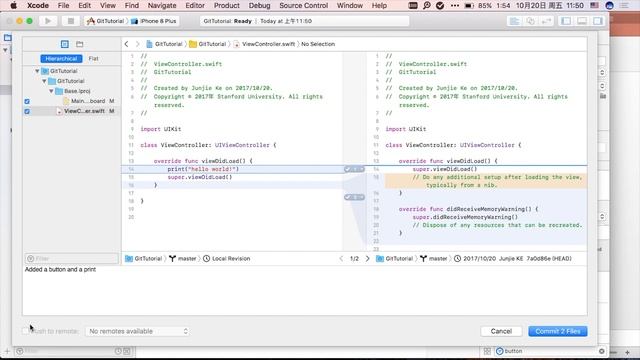Click the battery icon in menu bar
The image size is (640, 360).
[x=469, y=5]
